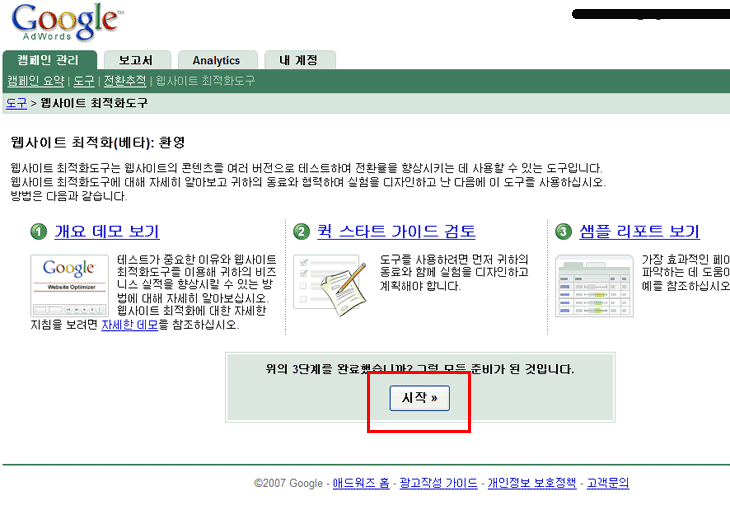Click the sample report chart image

[x=595, y=286]
